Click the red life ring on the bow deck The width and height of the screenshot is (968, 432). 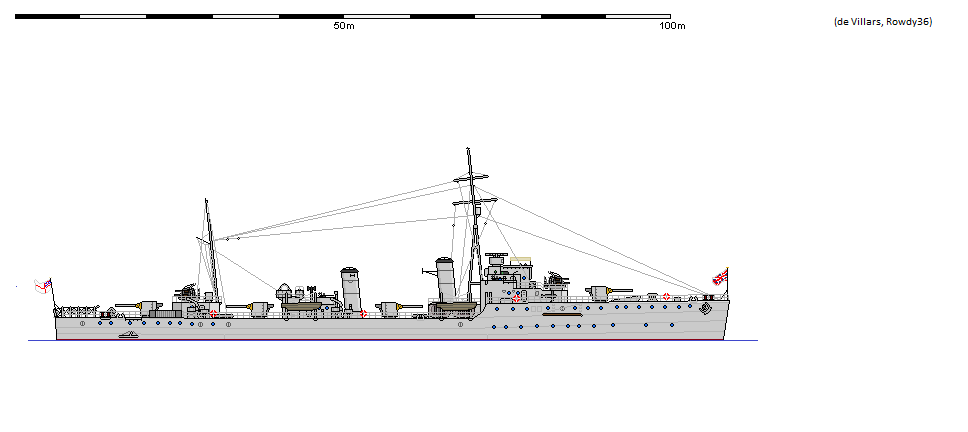(667, 297)
